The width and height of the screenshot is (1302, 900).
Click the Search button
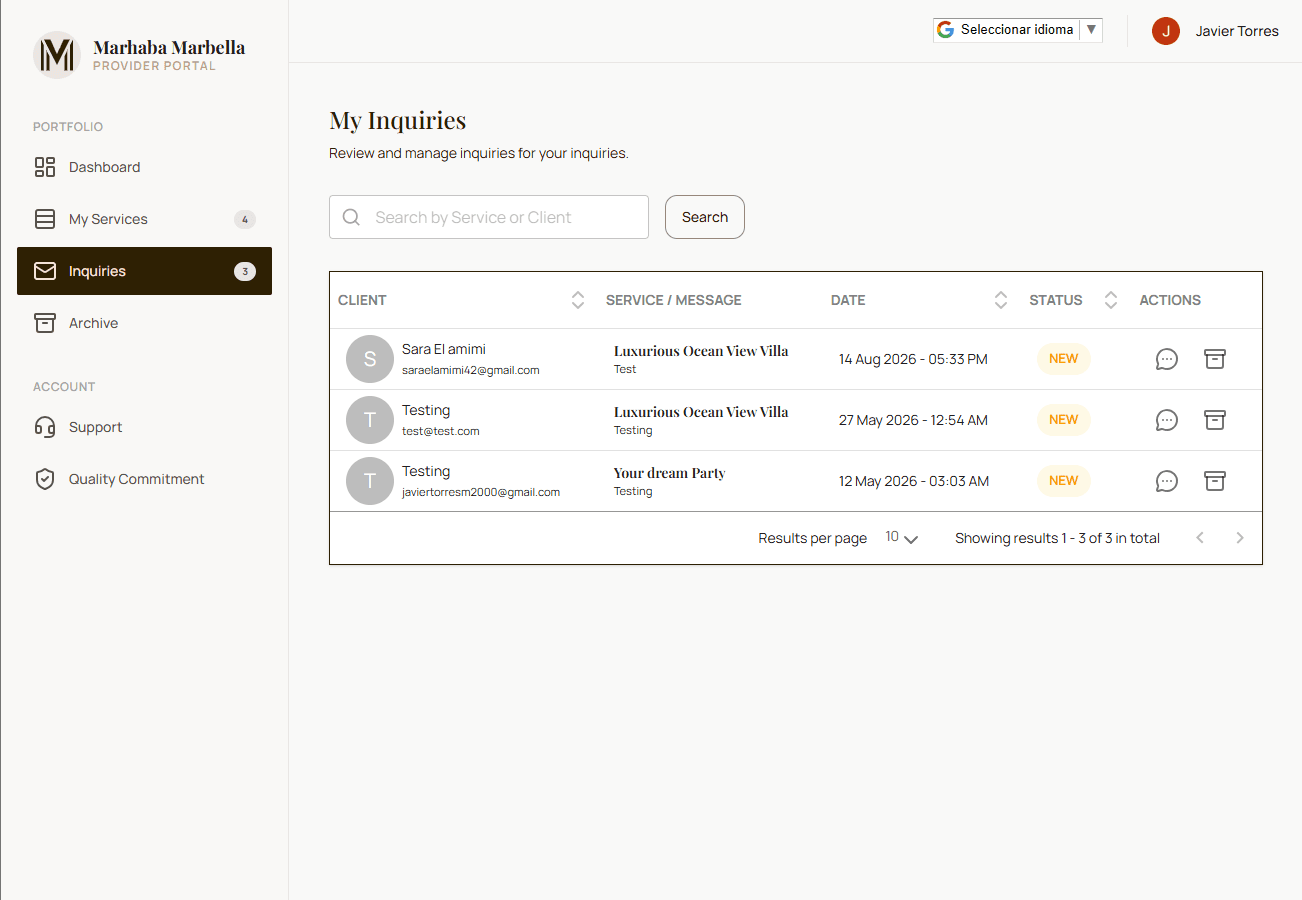(705, 217)
